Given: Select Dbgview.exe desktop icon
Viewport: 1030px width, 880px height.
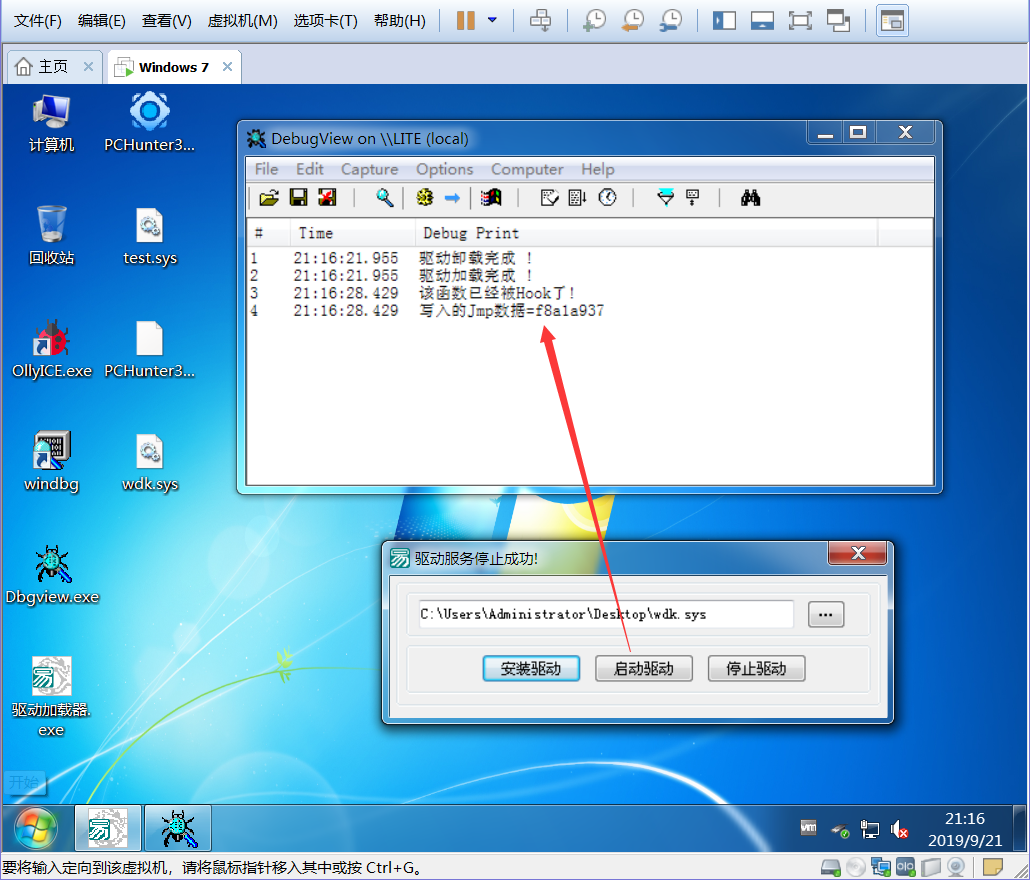Looking at the screenshot, I should (52, 575).
